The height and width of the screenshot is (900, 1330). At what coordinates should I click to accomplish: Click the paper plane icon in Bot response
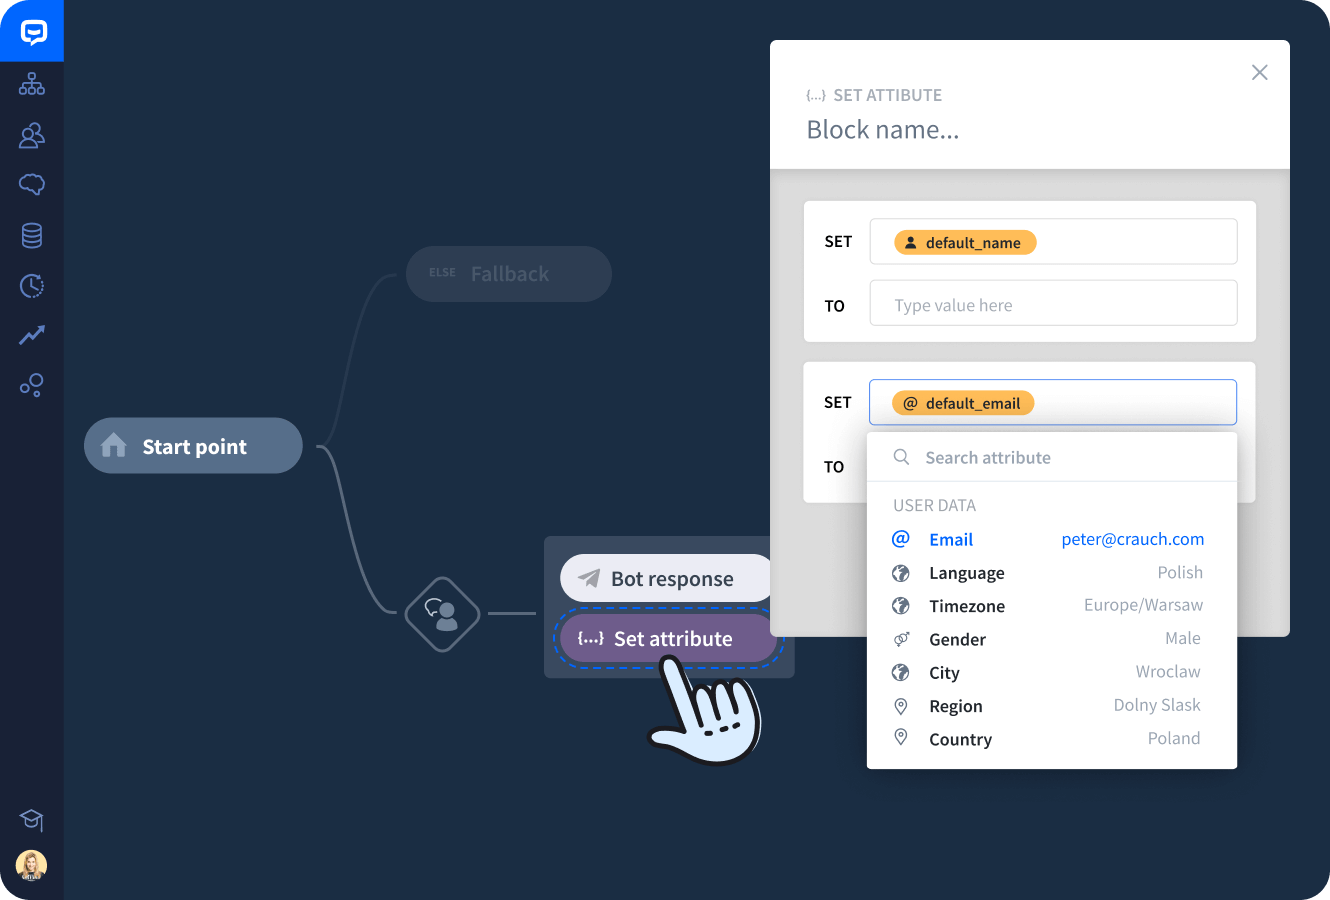pyautogui.click(x=589, y=578)
